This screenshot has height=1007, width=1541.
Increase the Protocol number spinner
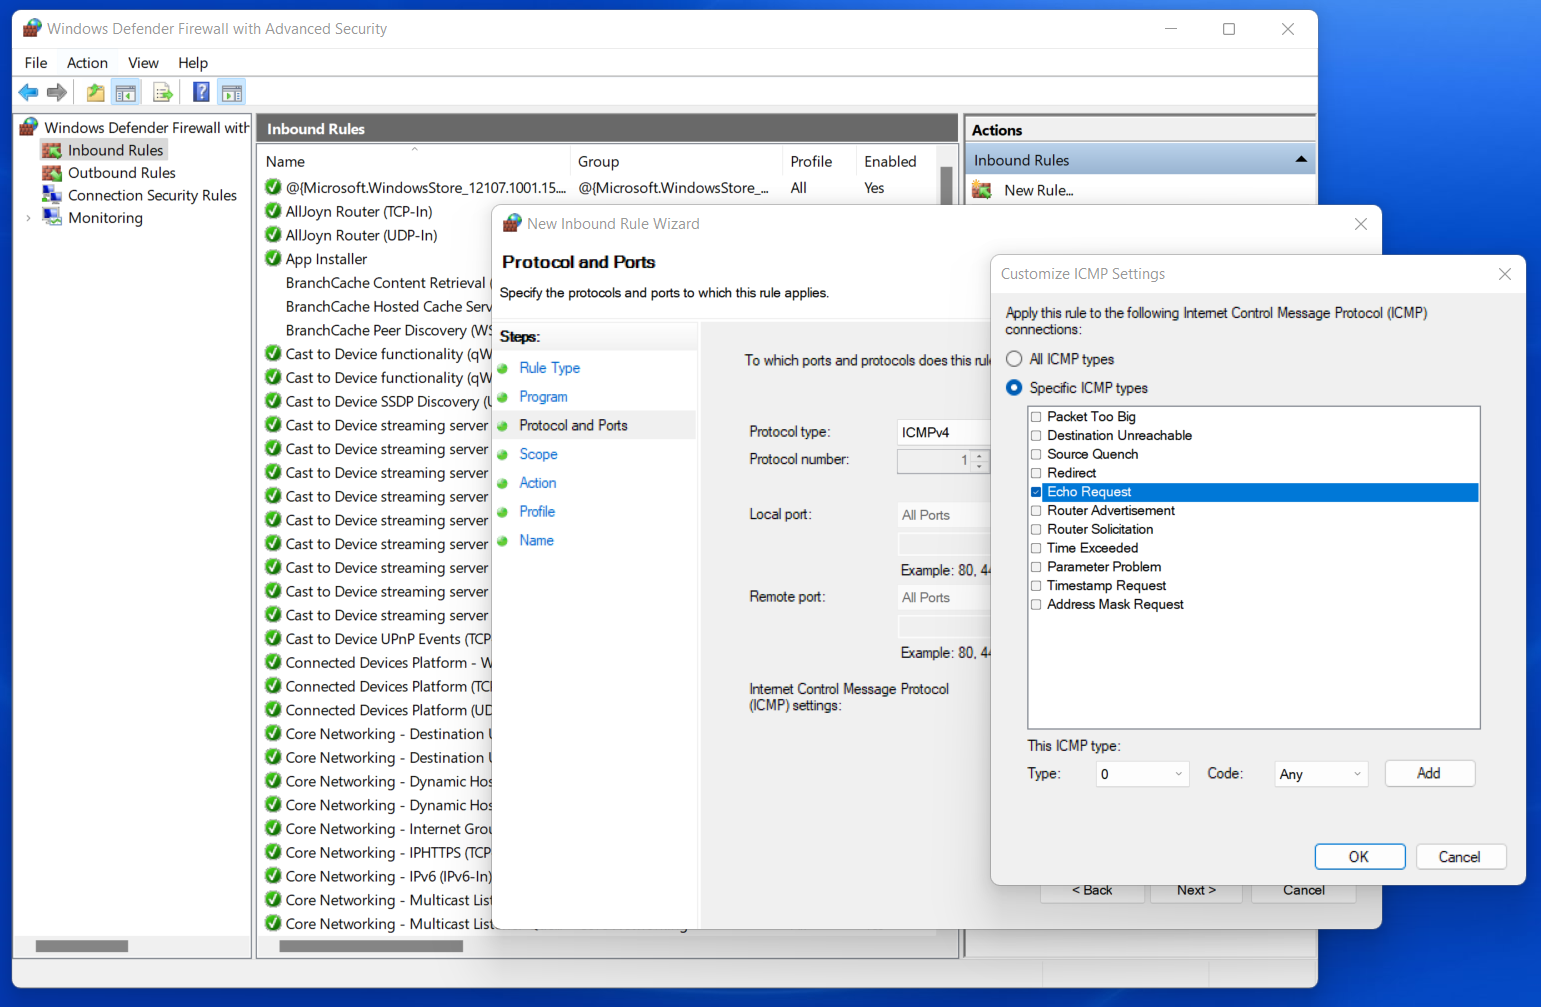pyautogui.click(x=980, y=455)
